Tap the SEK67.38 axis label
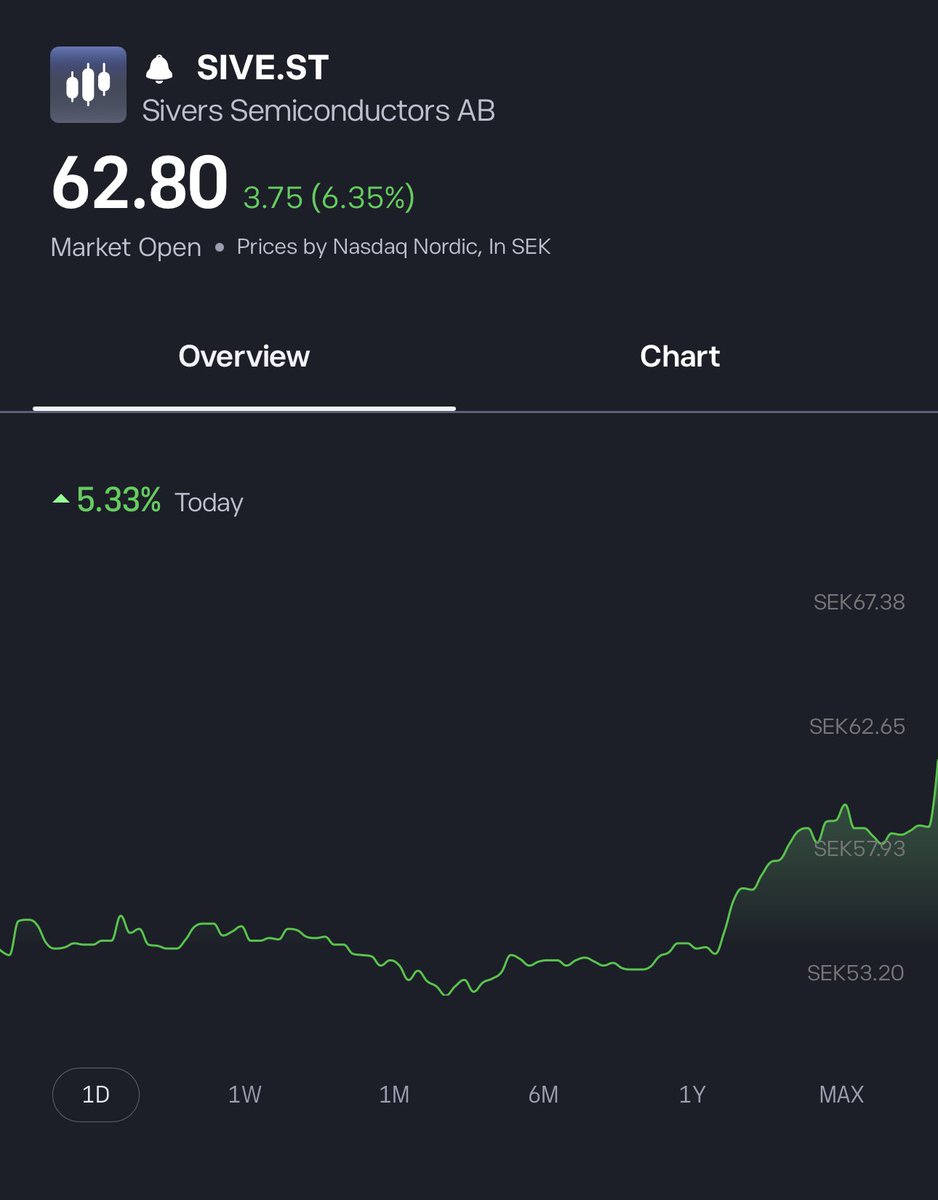This screenshot has width=938, height=1200. pos(859,602)
